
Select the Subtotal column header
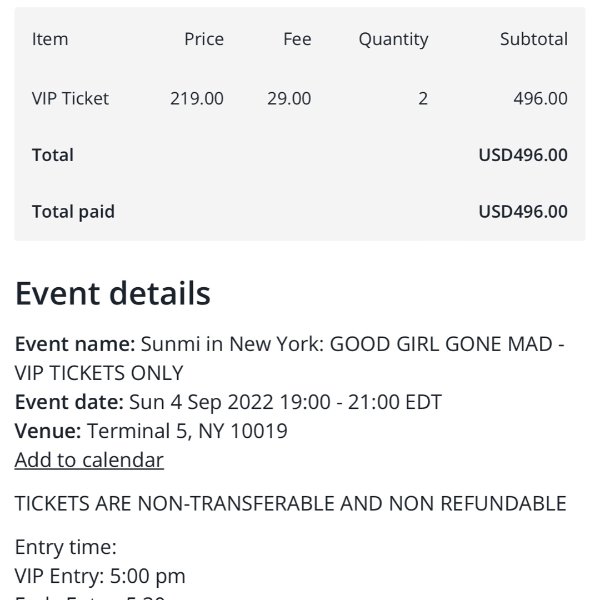click(x=534, y=39)
